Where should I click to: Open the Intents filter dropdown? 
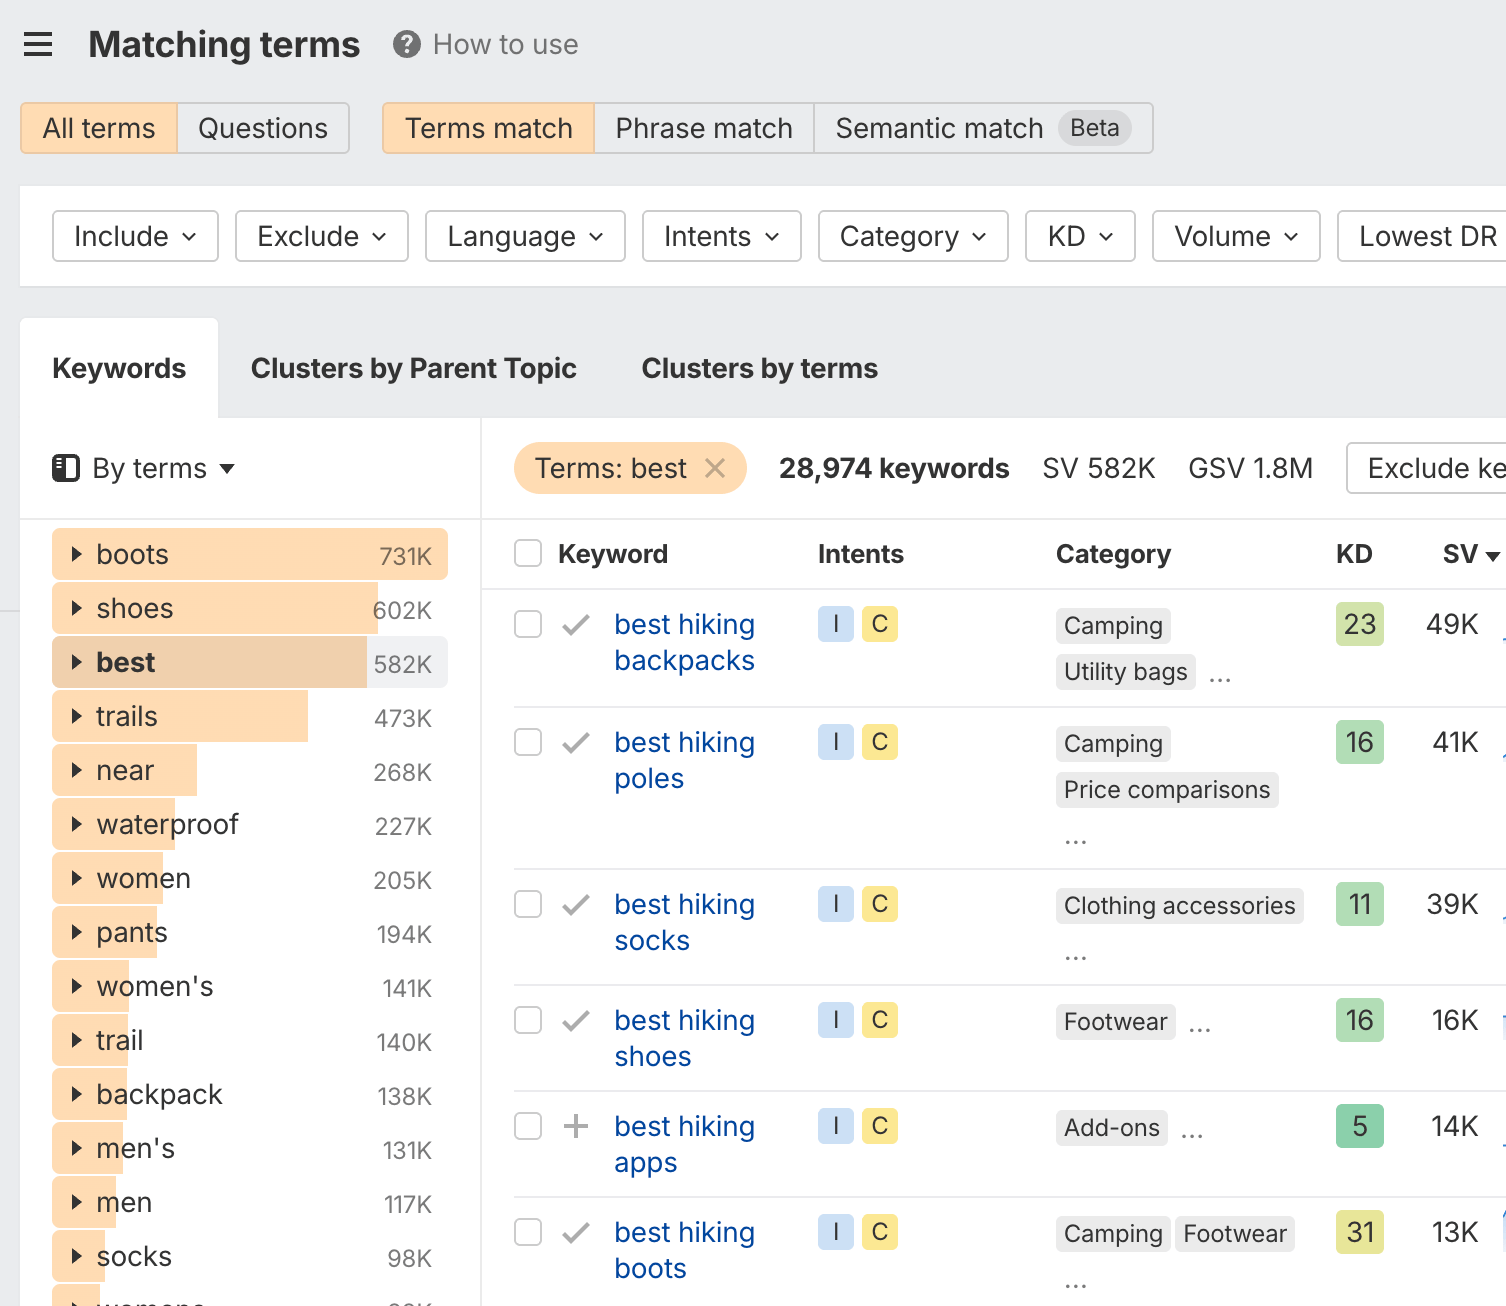[722, 236]
